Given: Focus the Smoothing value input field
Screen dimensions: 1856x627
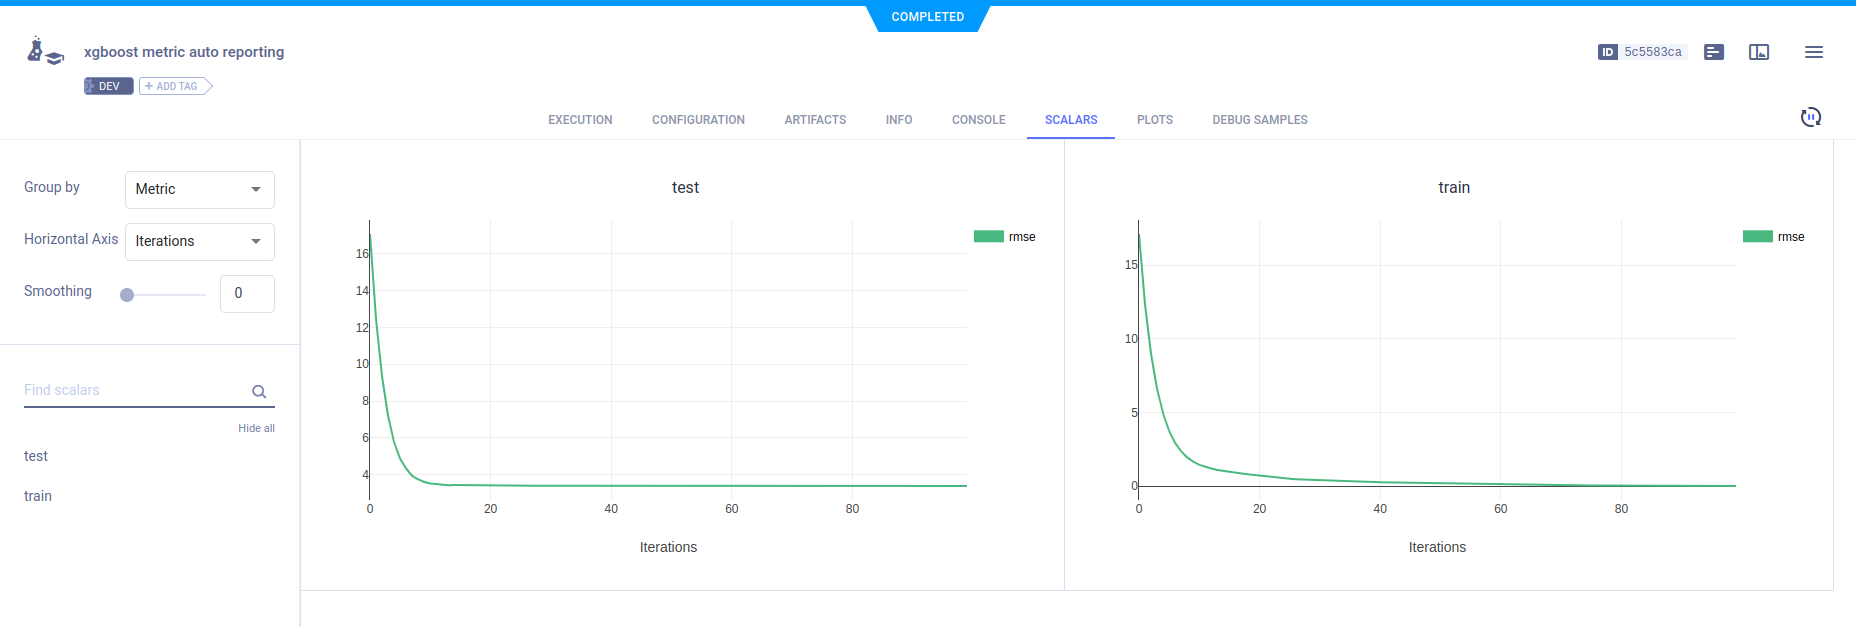Looking at the screenshot, I should click(246, 294).
